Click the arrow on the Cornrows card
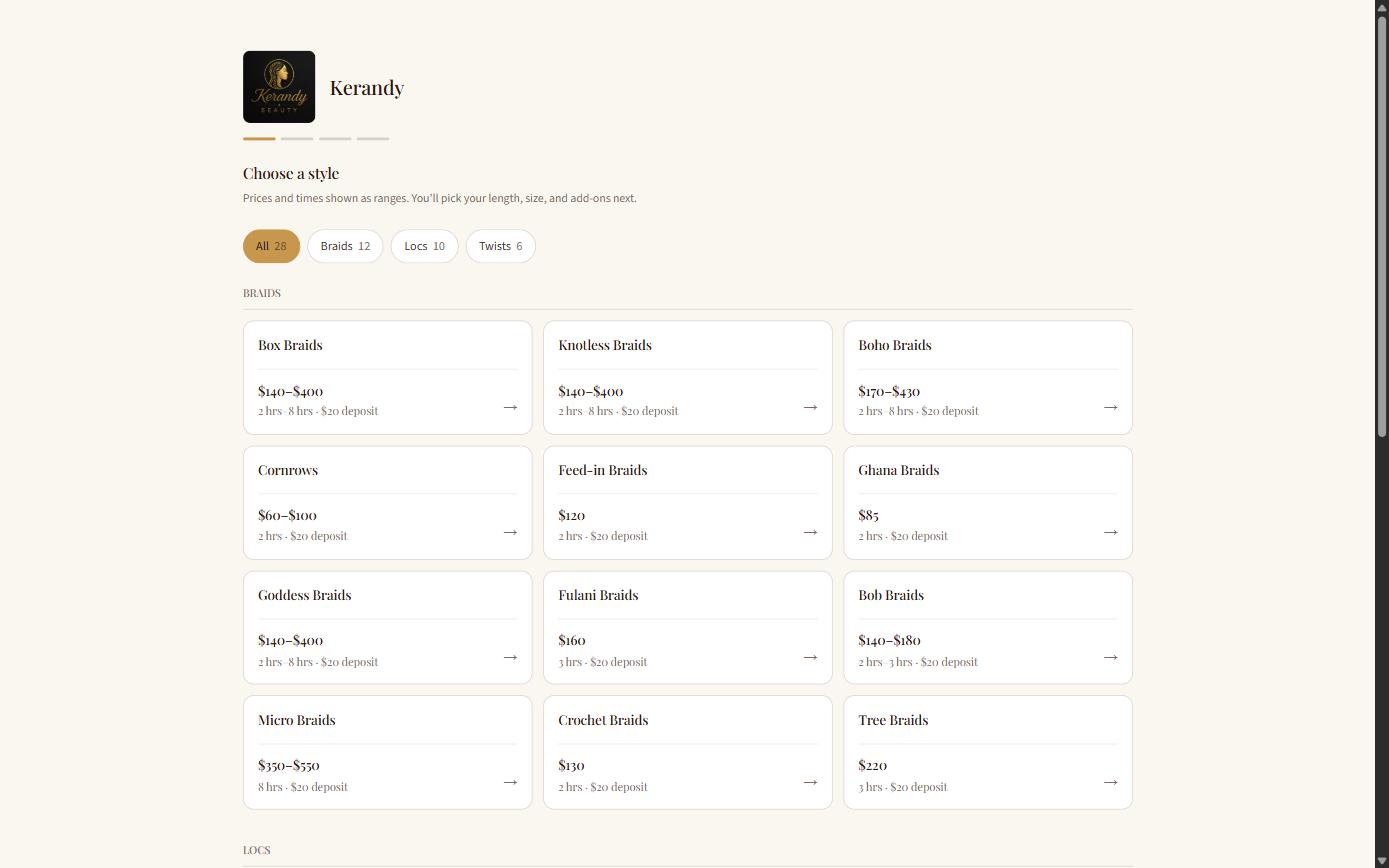Viewport: 1389px width, 868px height. point(510,532)
